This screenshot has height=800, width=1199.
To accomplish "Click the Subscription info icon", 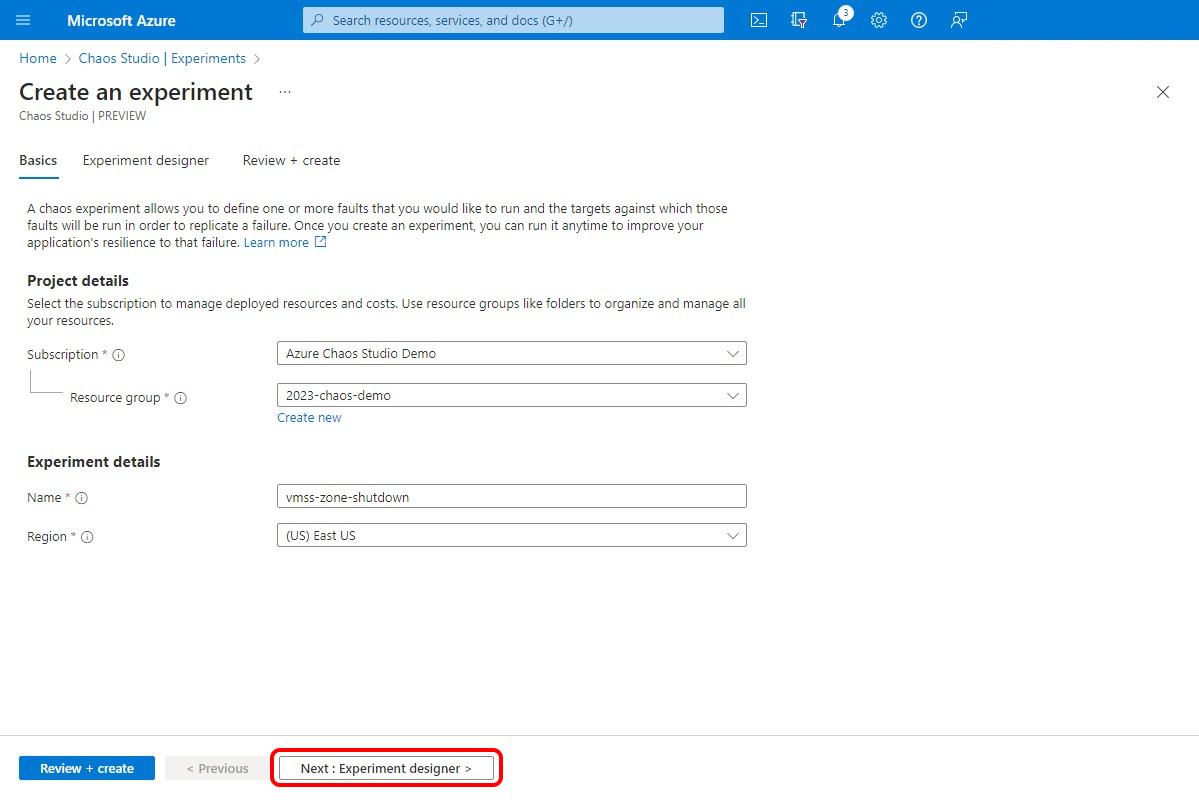I will click(119, 355).
